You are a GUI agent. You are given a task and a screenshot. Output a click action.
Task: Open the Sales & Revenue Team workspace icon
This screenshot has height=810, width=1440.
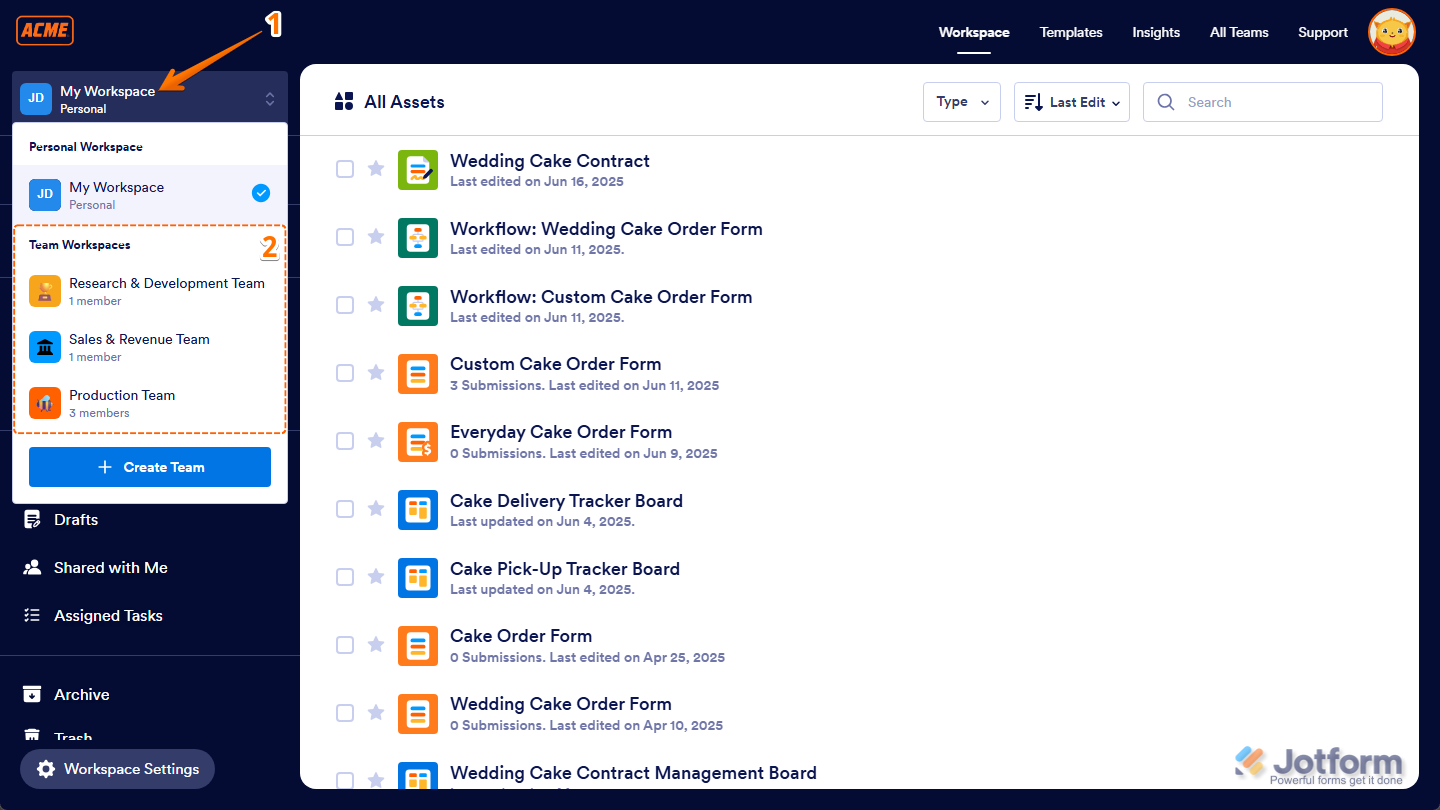(45, 347)
